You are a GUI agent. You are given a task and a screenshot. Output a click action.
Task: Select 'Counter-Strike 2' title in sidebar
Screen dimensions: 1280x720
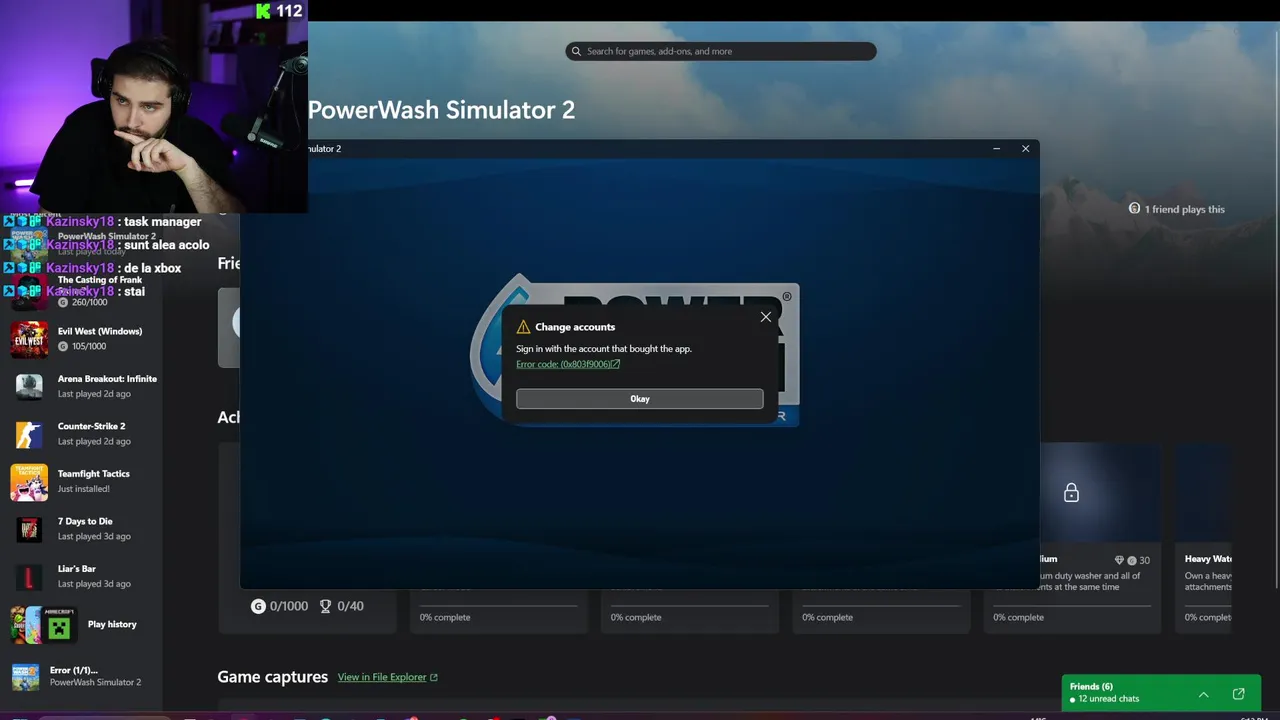click(92, 426)
